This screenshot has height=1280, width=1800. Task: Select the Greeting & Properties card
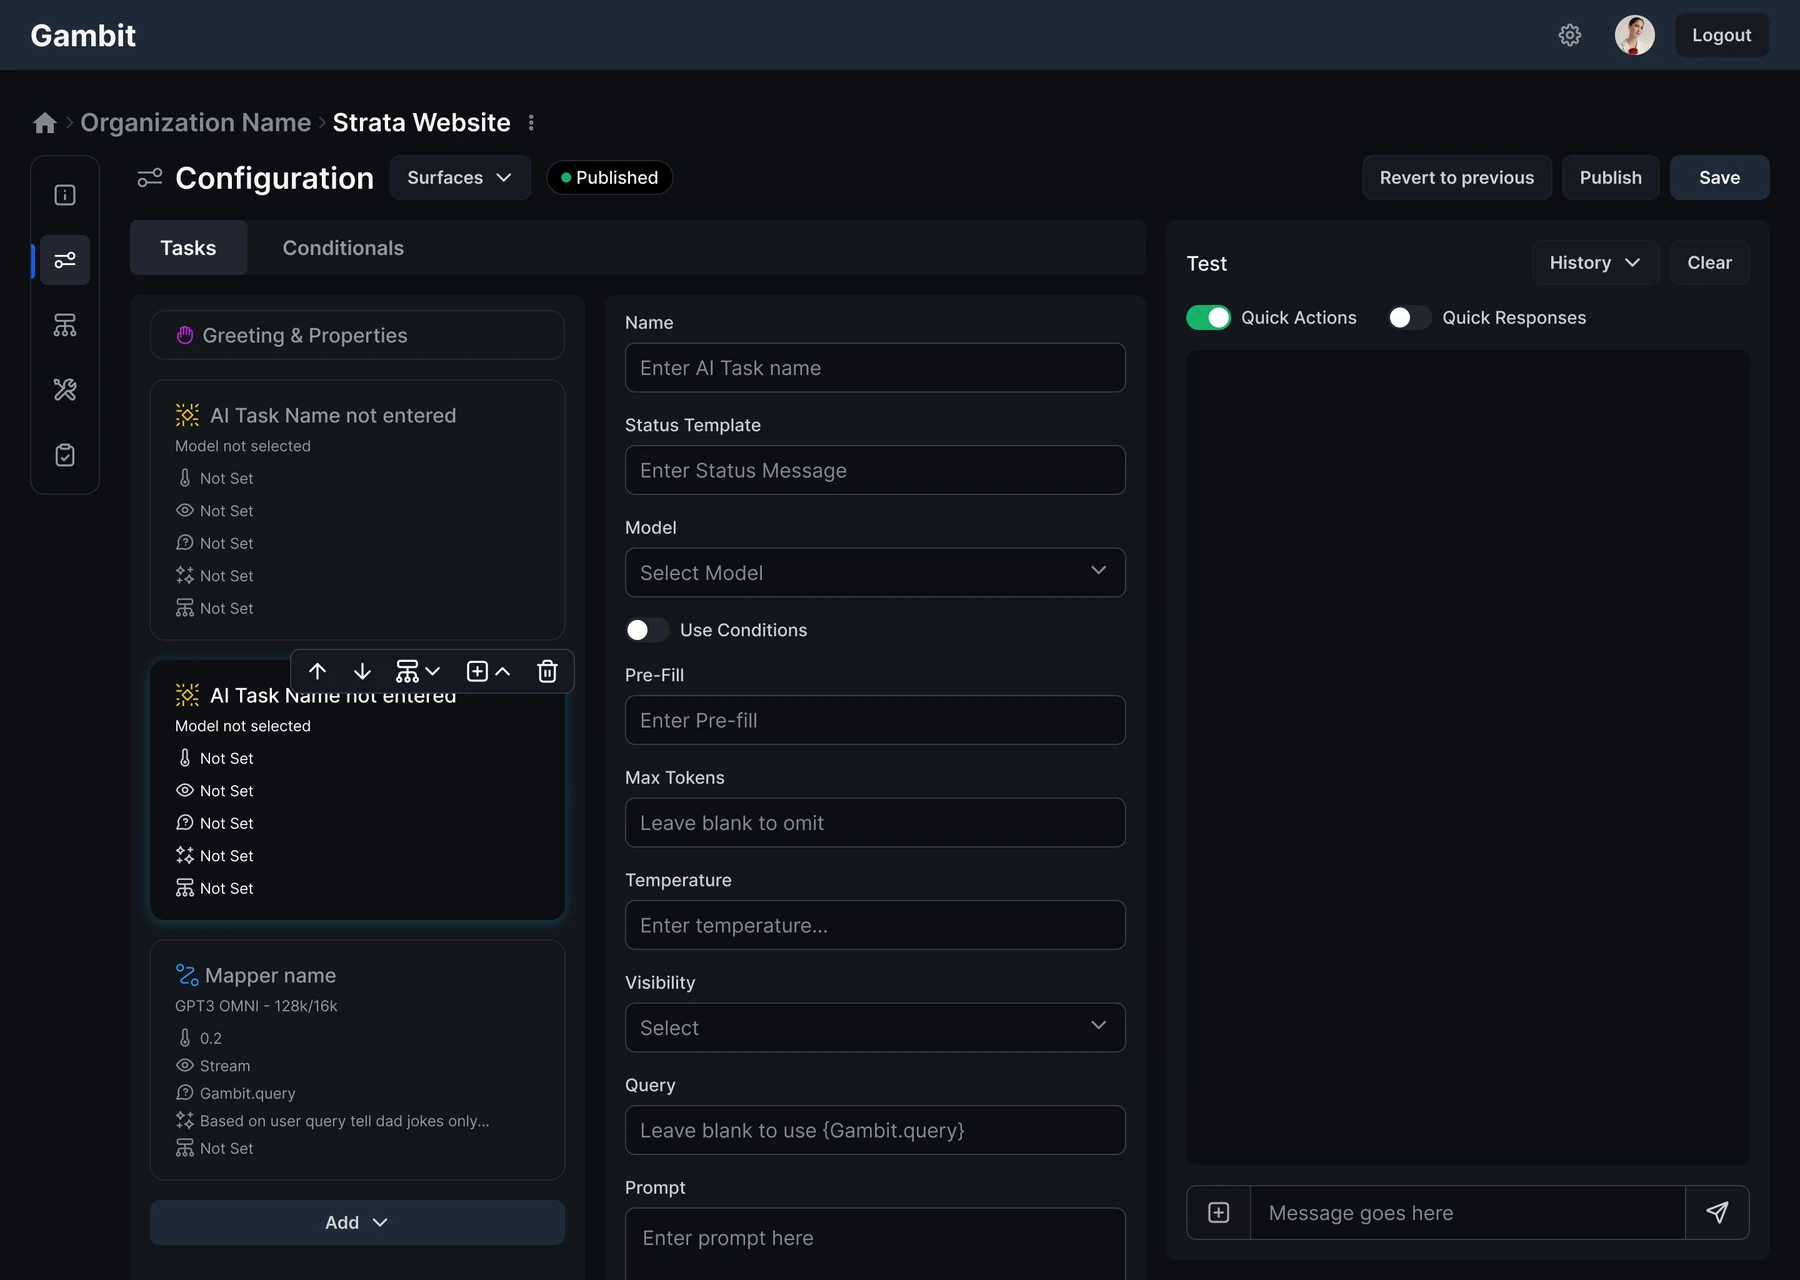[x=357, y=335]
